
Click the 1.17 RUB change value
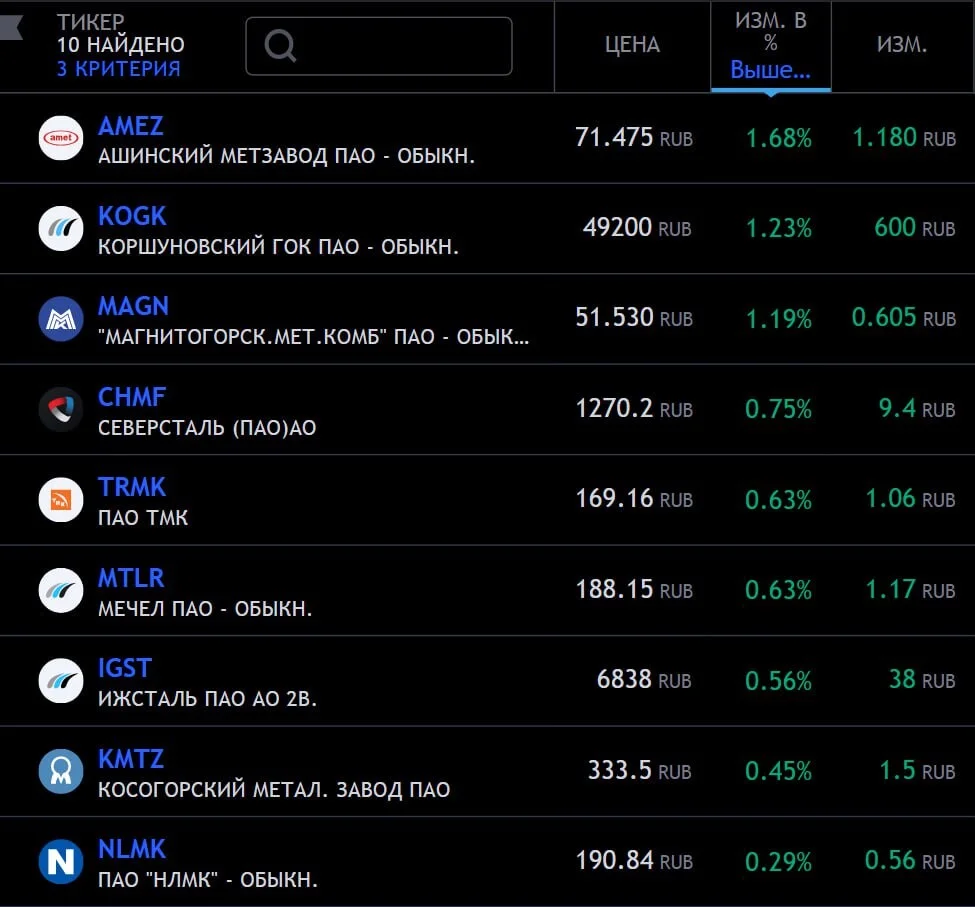point(911,589)
